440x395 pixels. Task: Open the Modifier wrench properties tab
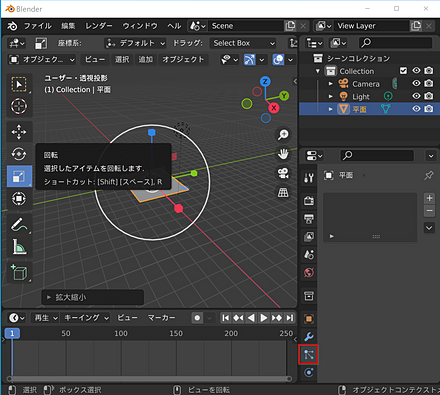click(309, 336)
